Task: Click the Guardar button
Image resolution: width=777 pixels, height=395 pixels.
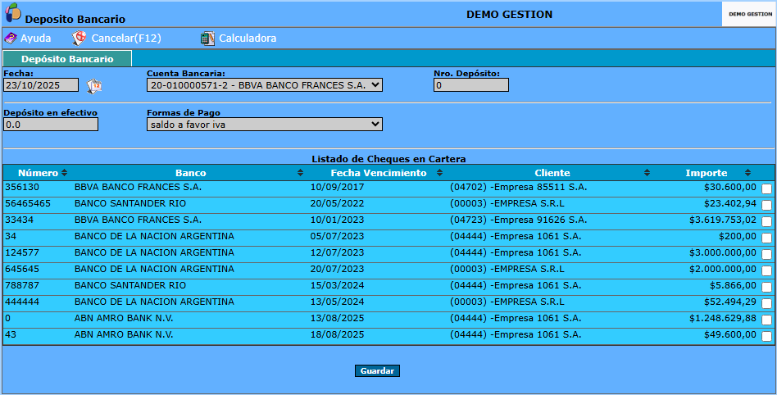Action: [x=377, y=371]
